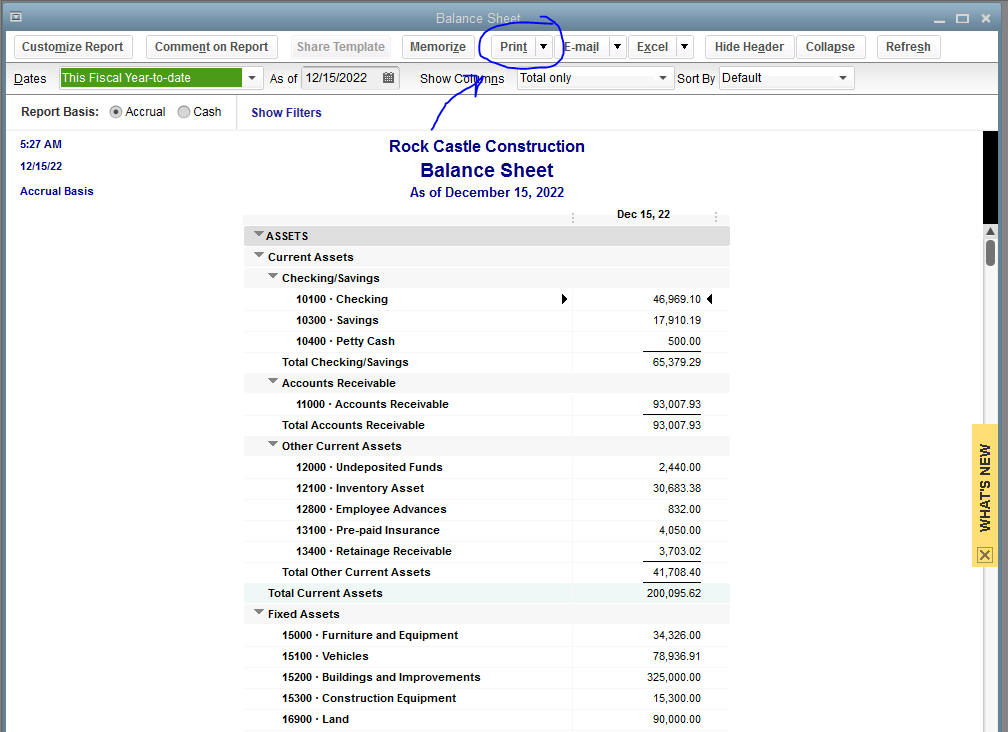Click the left arrow marker beside 46,969.10
Screen dimensions: 1008x732
pos(709,299)
